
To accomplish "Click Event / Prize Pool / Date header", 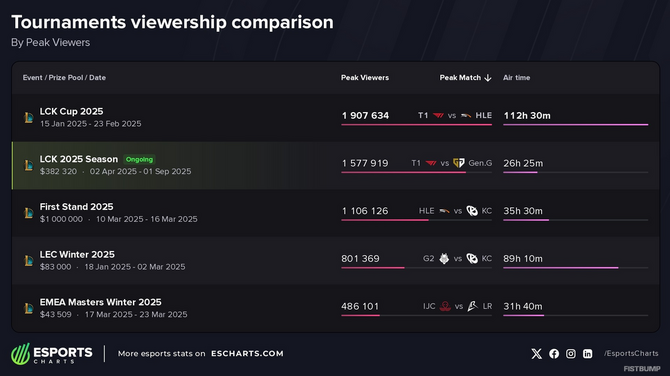I will point(64,78).
